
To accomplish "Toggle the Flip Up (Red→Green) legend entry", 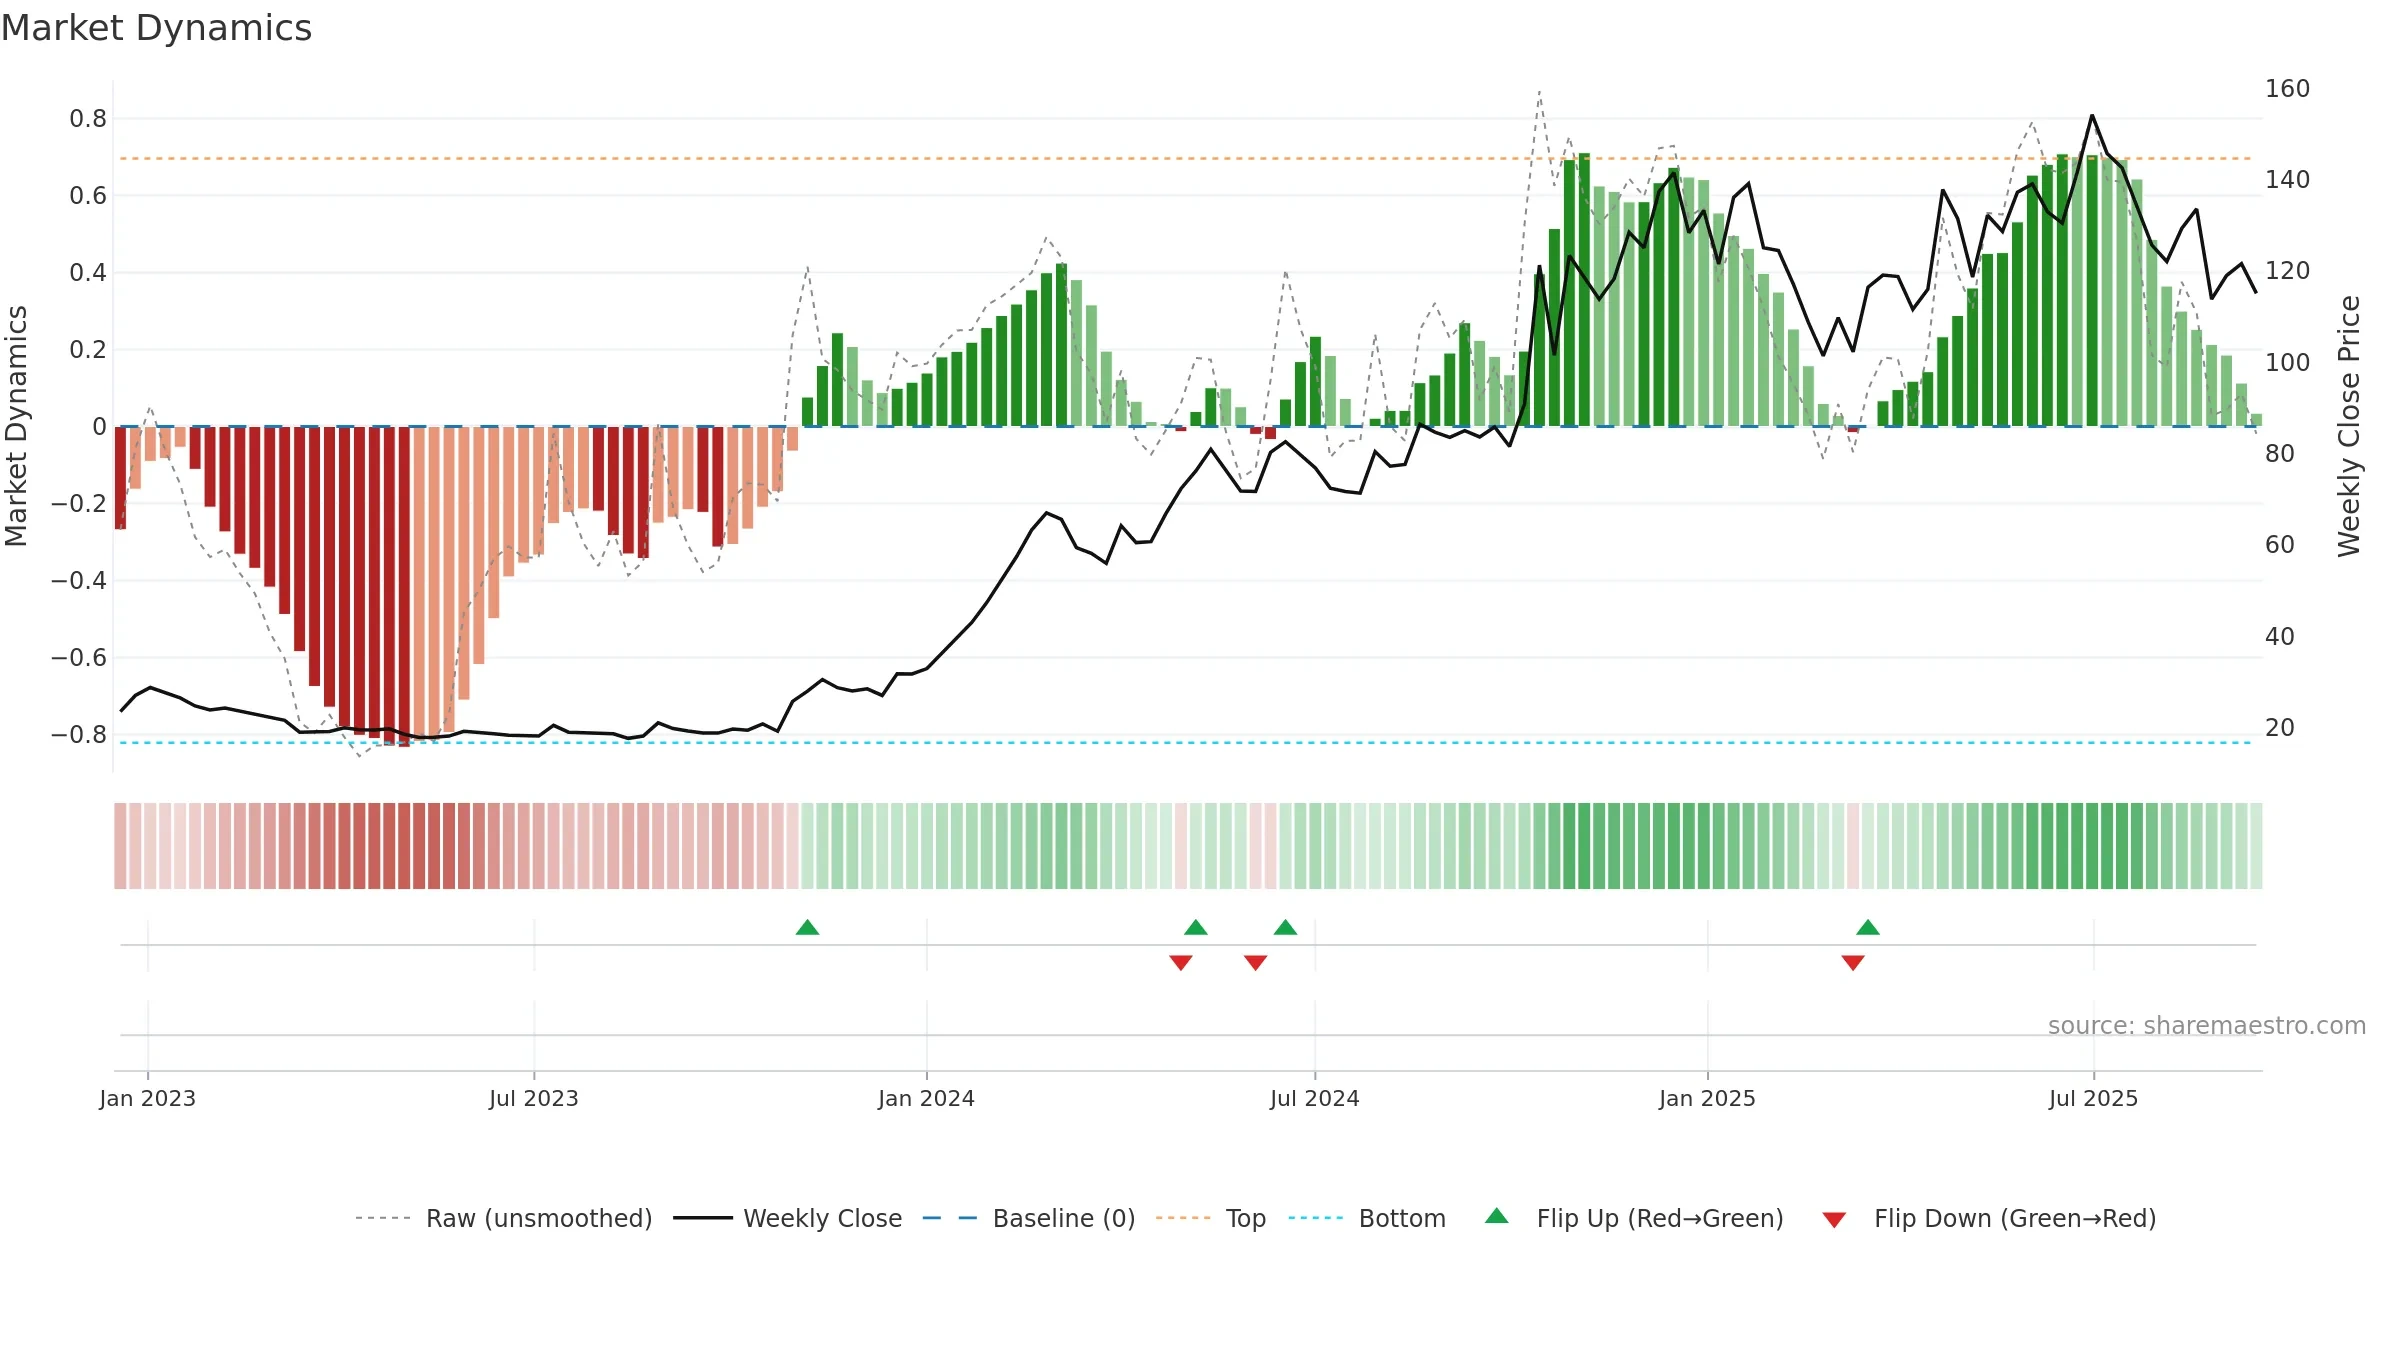I will (1634, 1218).
